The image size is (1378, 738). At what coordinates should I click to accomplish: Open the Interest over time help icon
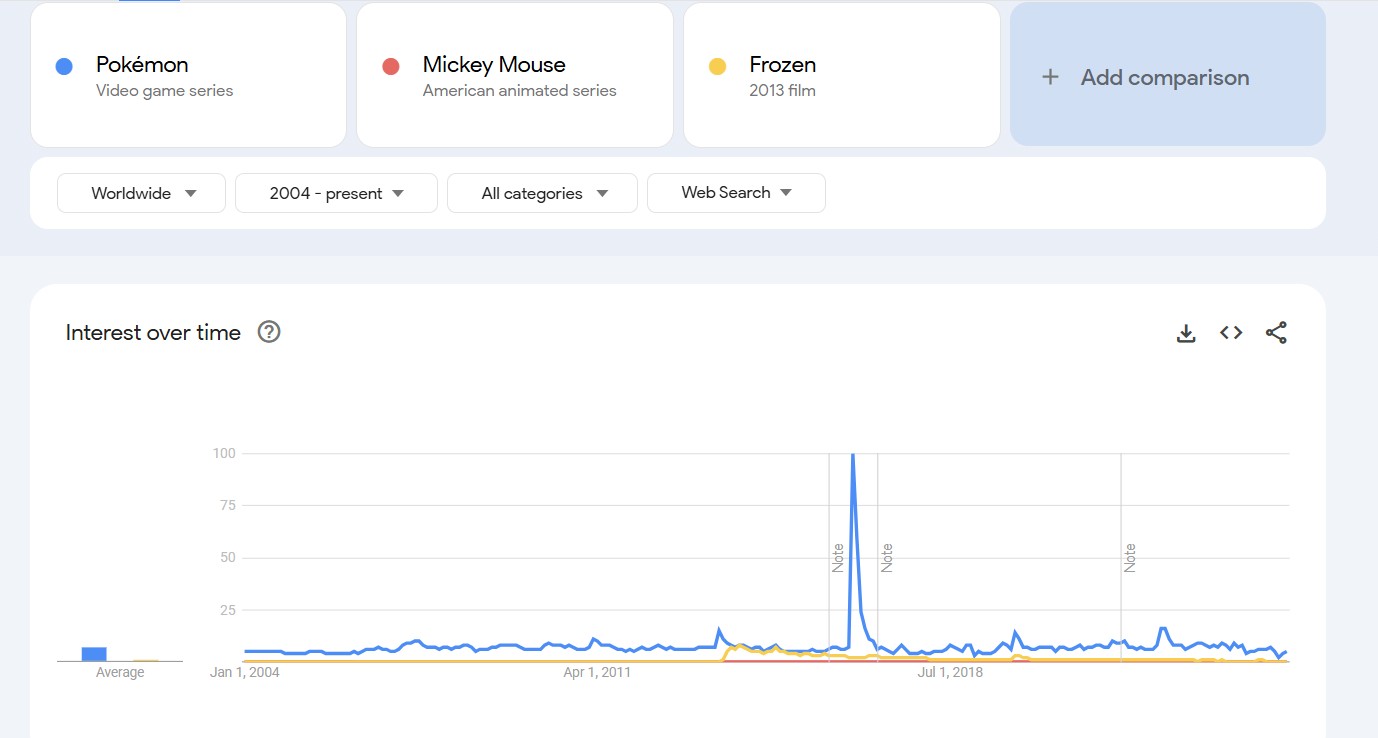[x=269, y=332]
